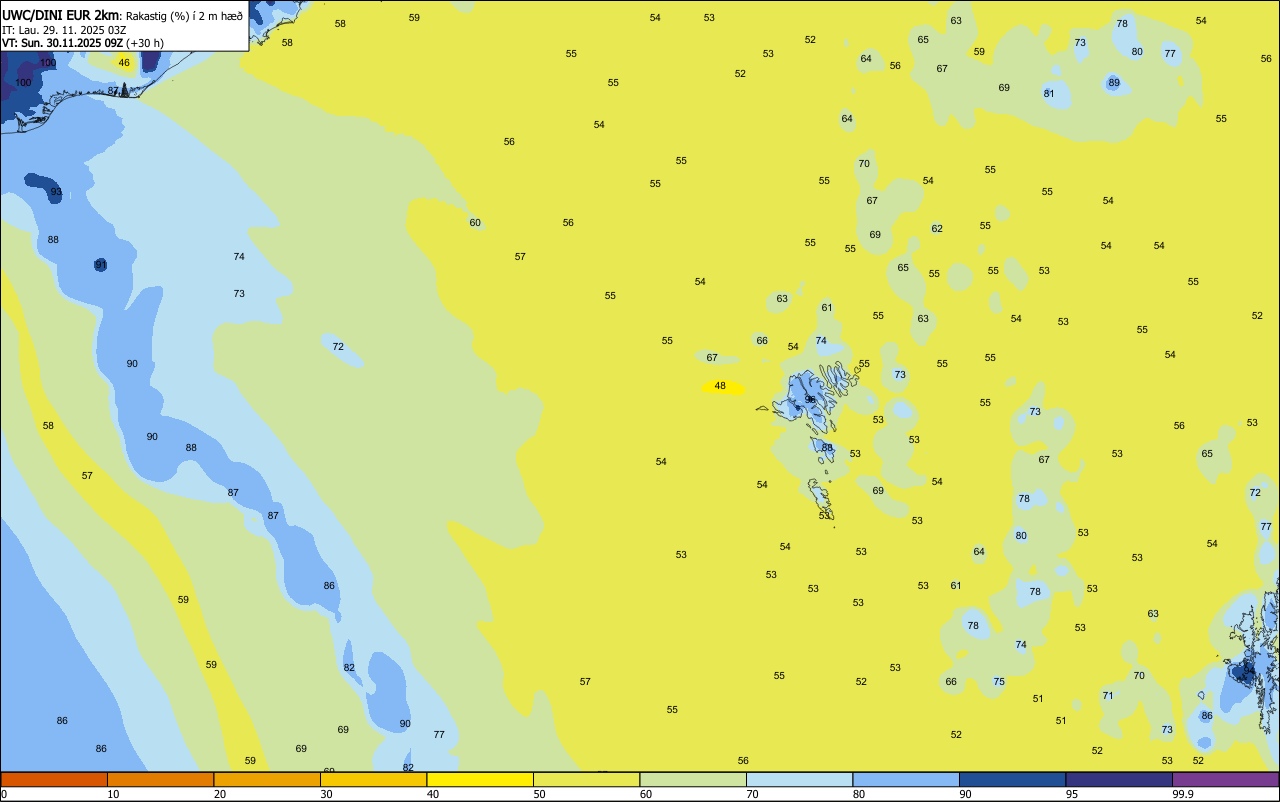Click the 'UWC/DINI EUR 2km' title text
1280x802 pixels.
(x=61, y=15)
